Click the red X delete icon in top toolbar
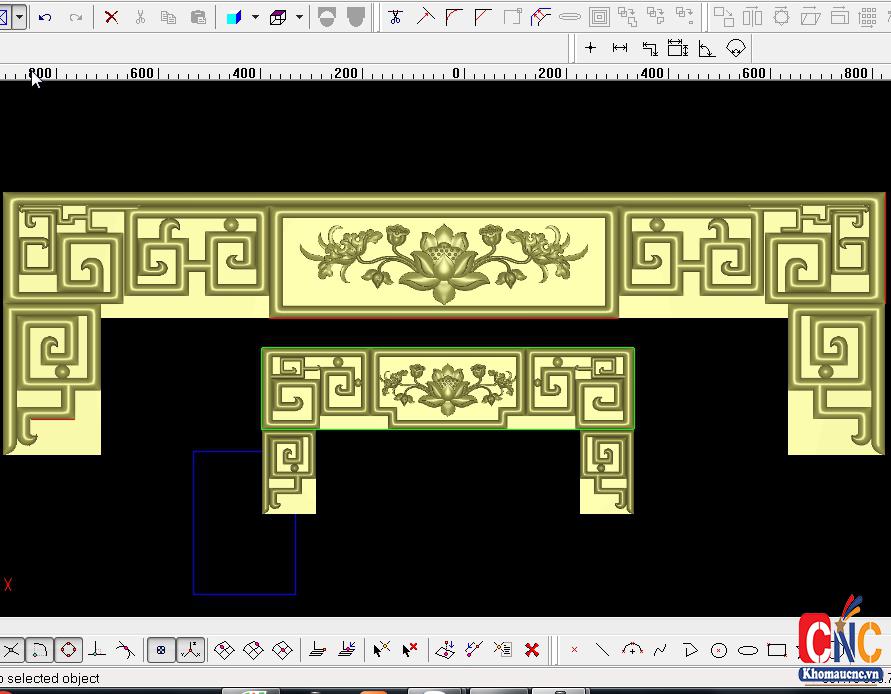The width and height of the screenshot is (891, 694). [111, 17]
